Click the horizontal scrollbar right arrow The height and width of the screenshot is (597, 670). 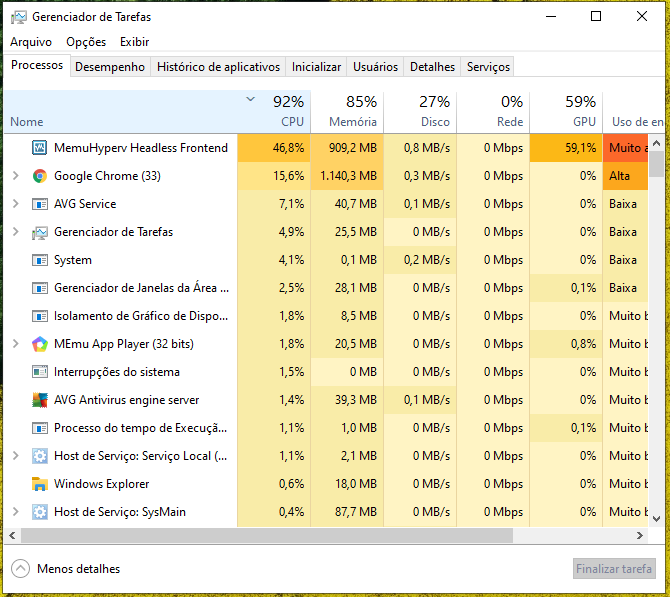pyautogui.click(x=640, y=535)
